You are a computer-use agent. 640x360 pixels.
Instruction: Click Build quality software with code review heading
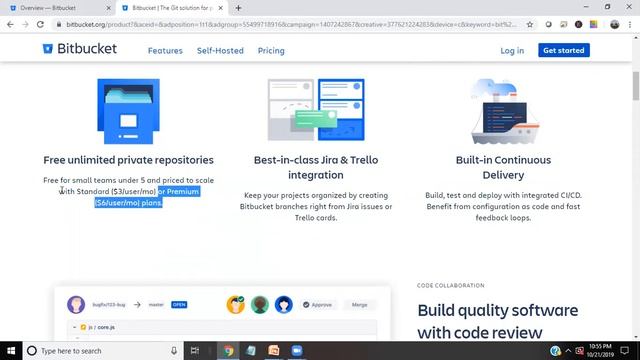pyautogui.click(x=498, y=321)
